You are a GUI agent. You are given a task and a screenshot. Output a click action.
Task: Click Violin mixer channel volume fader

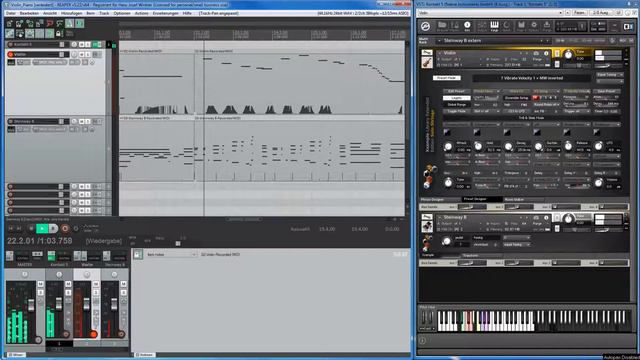(87, 304)
